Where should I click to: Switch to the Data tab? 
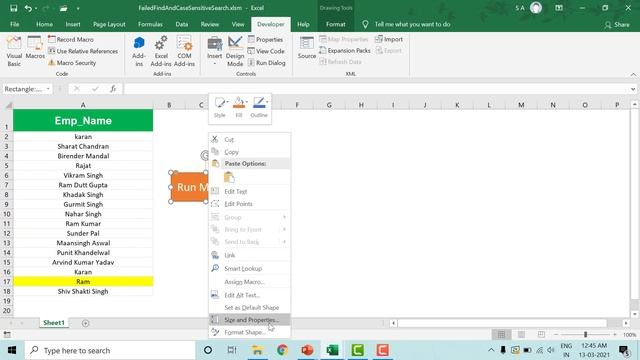click(x=182, y=24)
